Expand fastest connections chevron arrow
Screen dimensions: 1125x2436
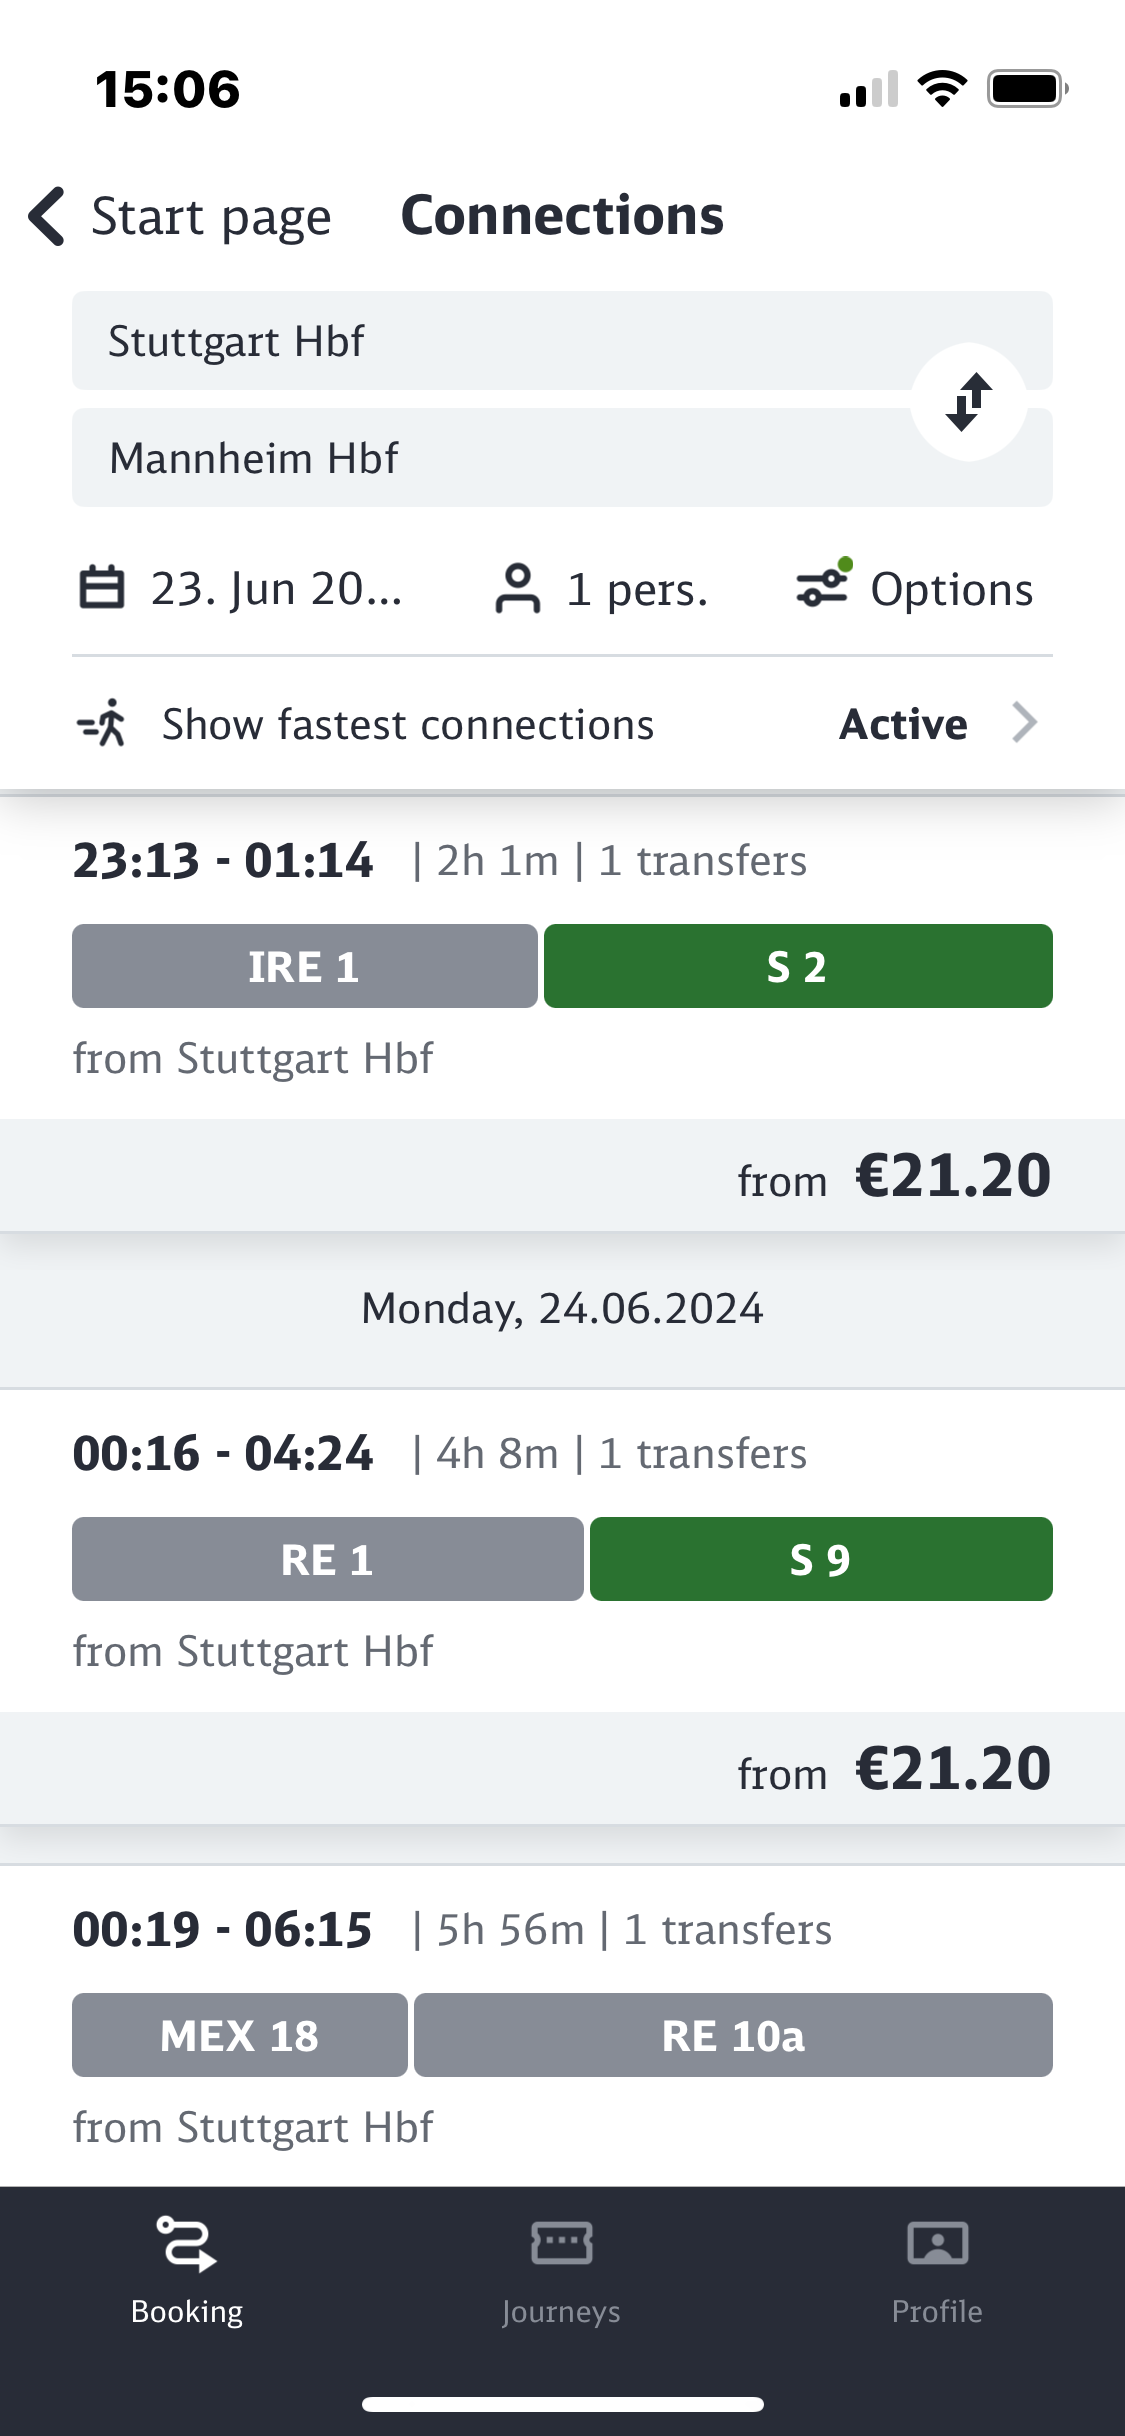coord(1024,722)
